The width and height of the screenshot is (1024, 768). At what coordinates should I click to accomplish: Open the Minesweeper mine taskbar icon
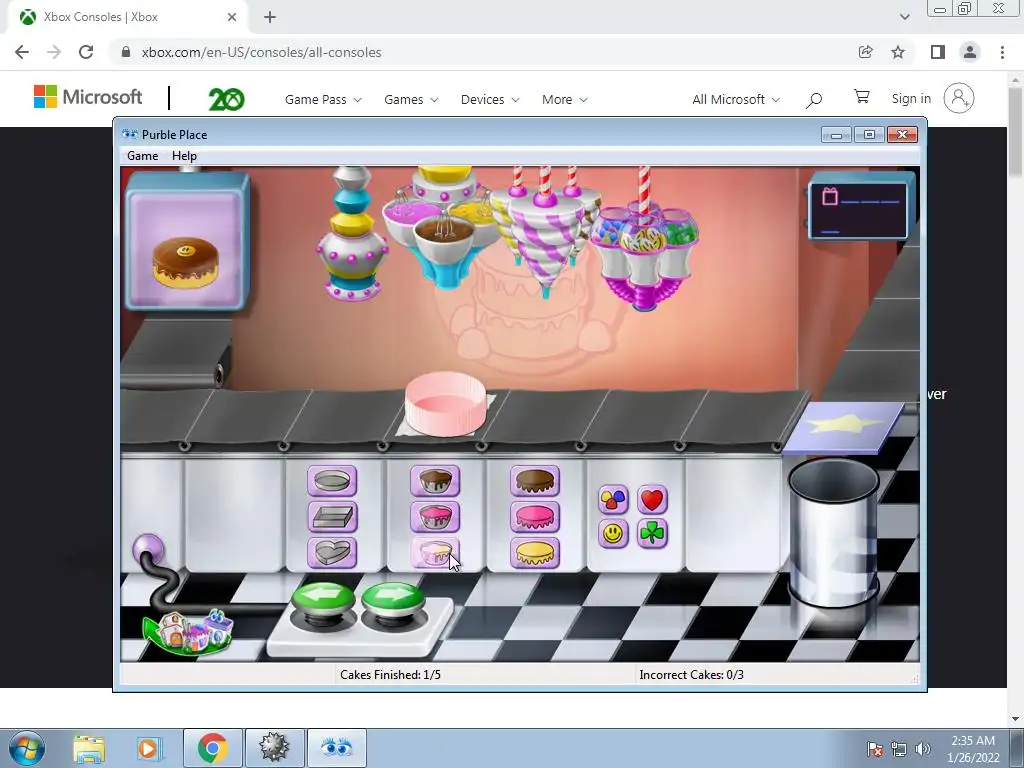point(274,748)
